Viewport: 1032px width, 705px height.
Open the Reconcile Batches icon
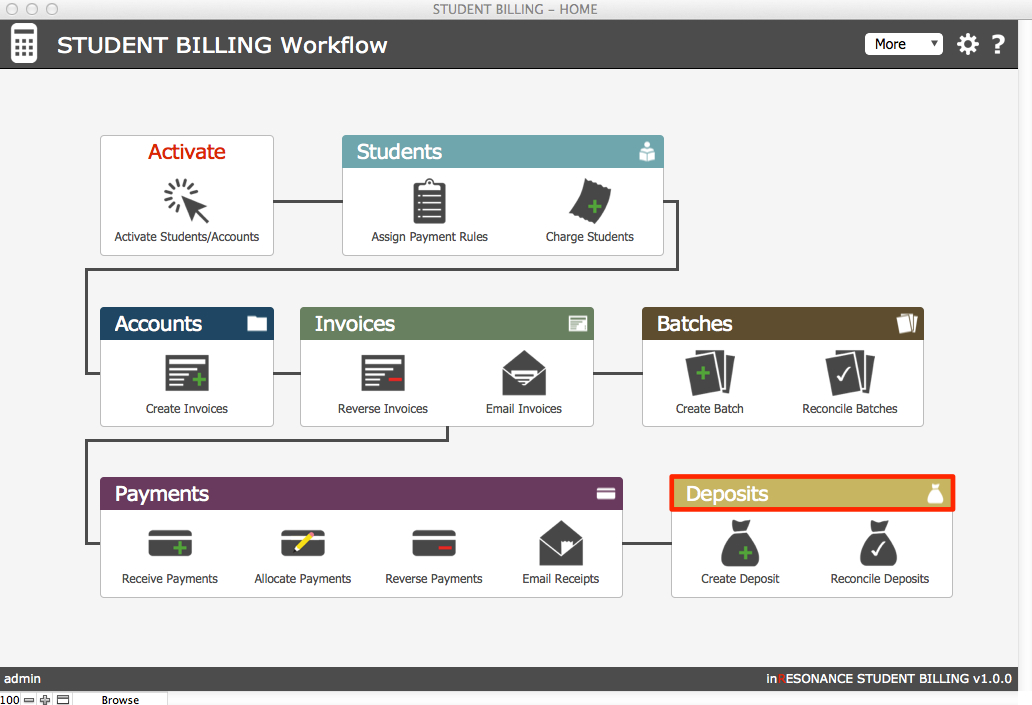[x=849, y=373]
